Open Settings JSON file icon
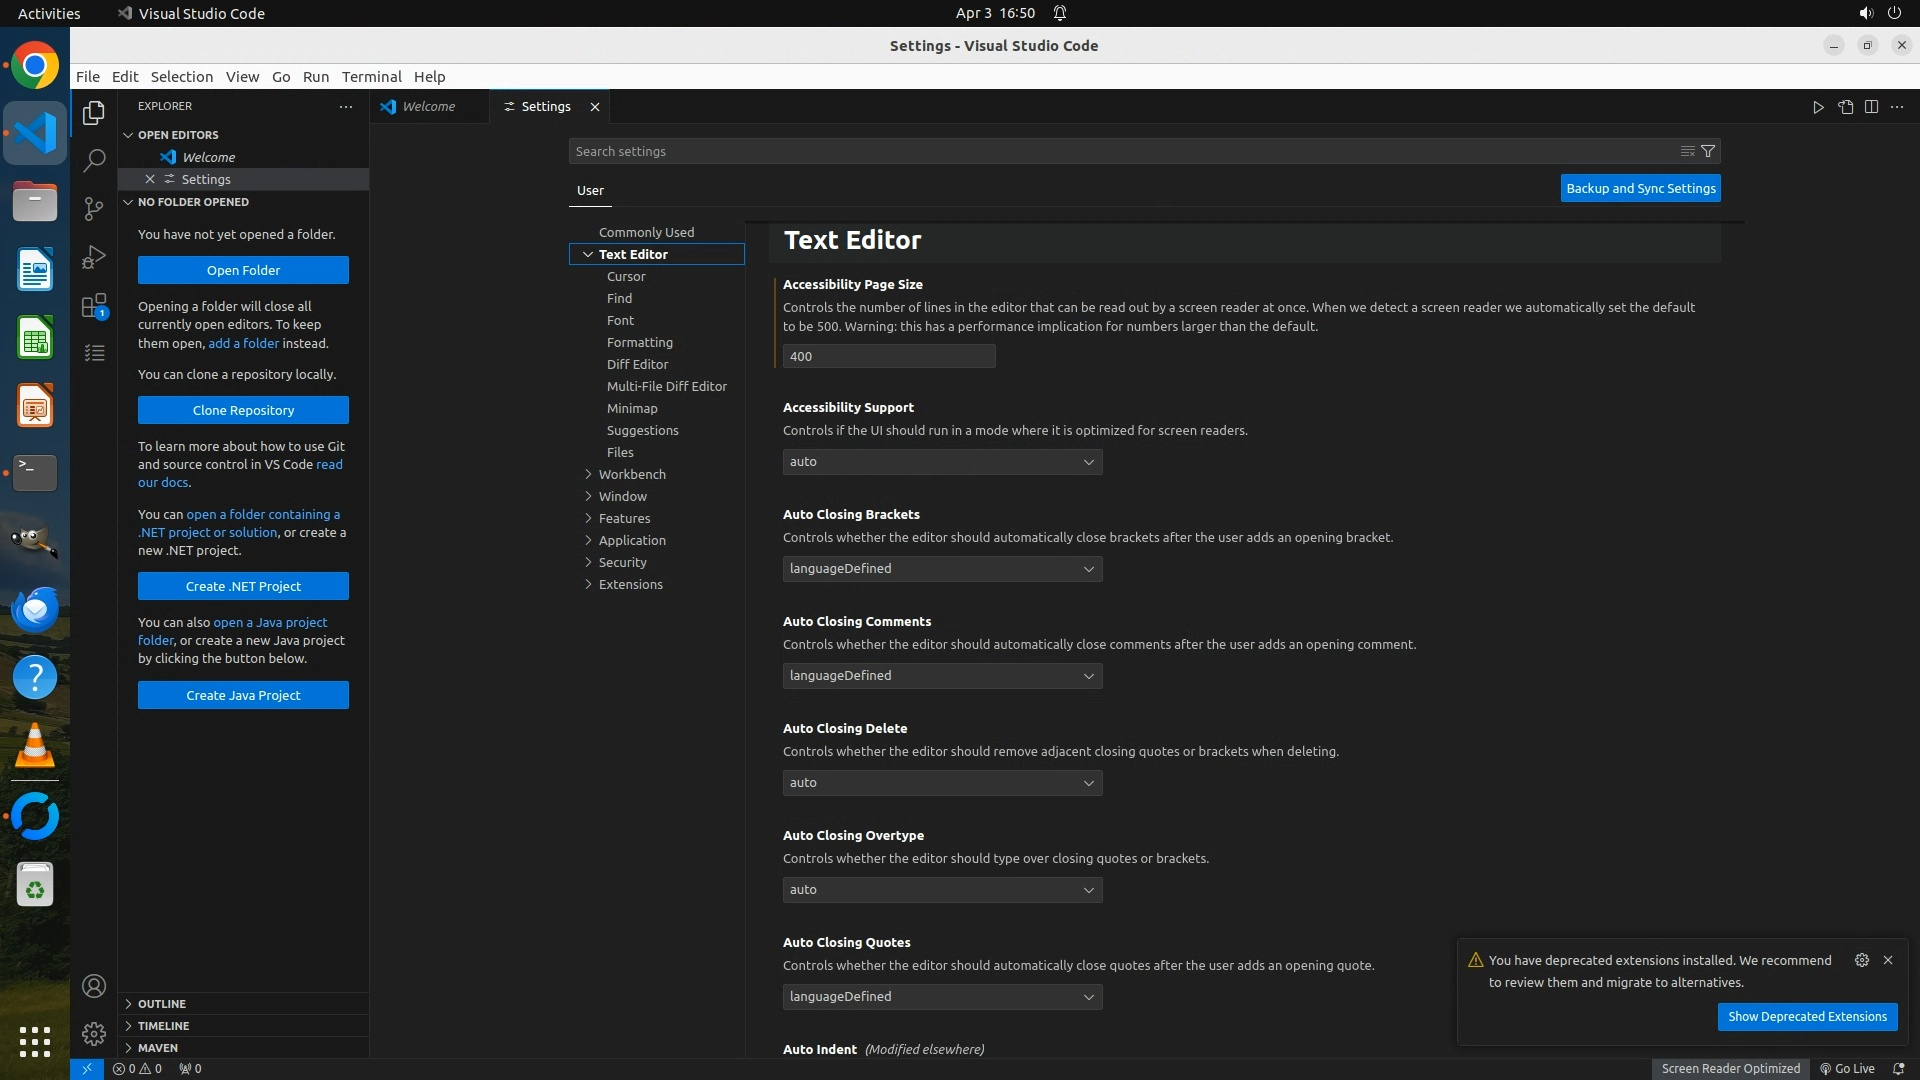This screenshot has height=1080, width=1920. pos(1845,107)
